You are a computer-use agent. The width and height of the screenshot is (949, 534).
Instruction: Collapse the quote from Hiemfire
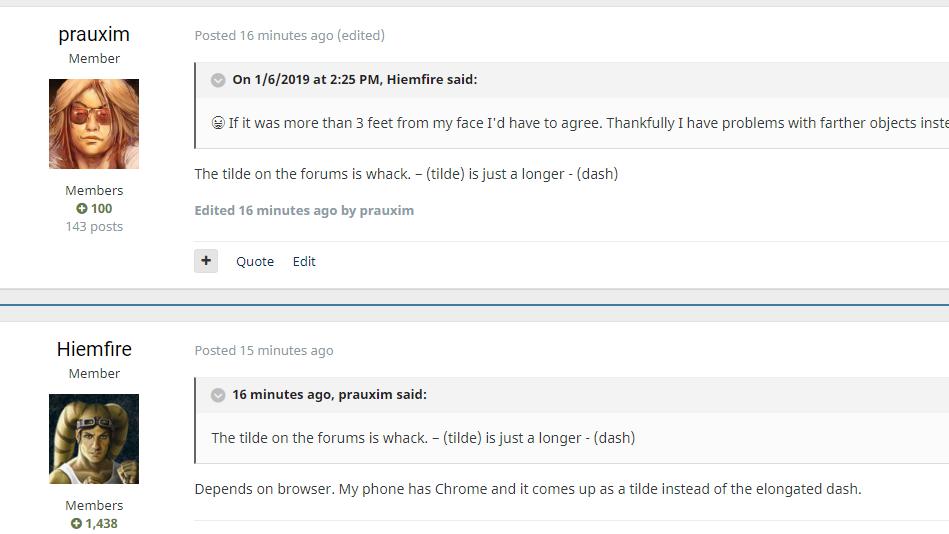pyautogui.click(x=218, y=80)
